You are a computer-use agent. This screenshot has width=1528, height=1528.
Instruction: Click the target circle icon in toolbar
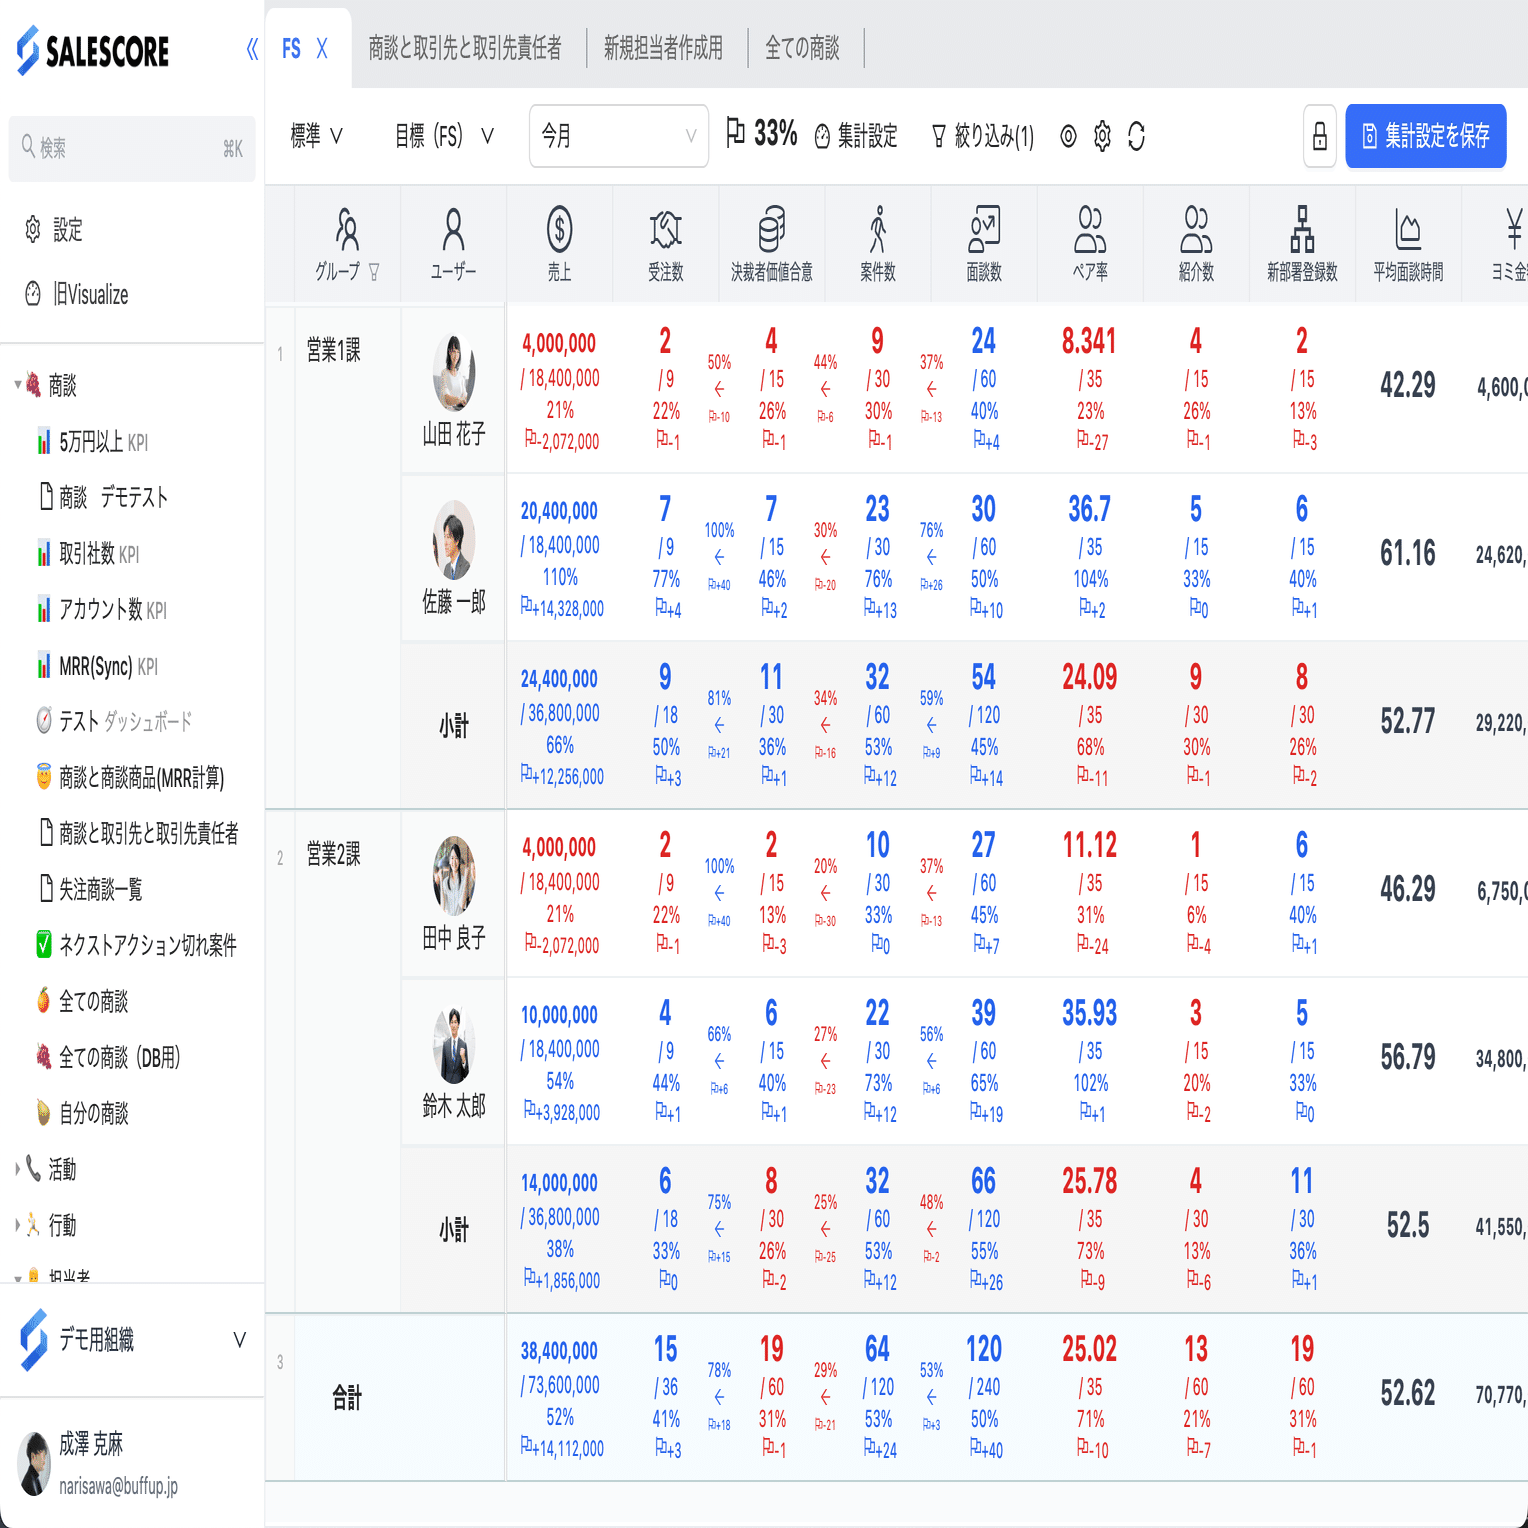click(x=1068, y=136)
